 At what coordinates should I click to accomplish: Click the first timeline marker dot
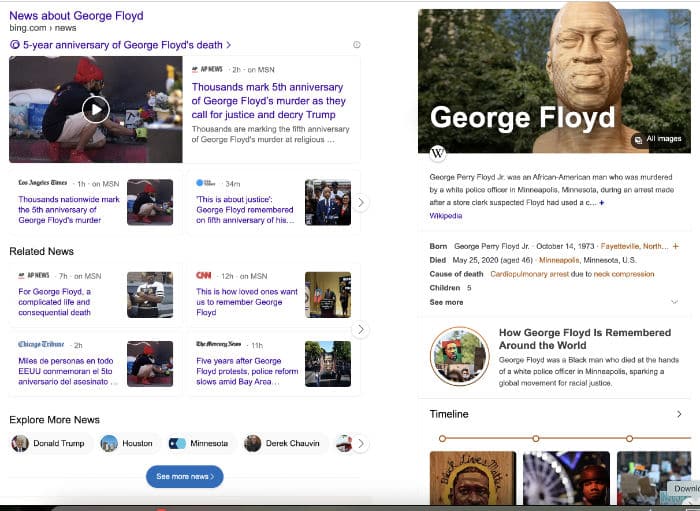click(442, 439)
